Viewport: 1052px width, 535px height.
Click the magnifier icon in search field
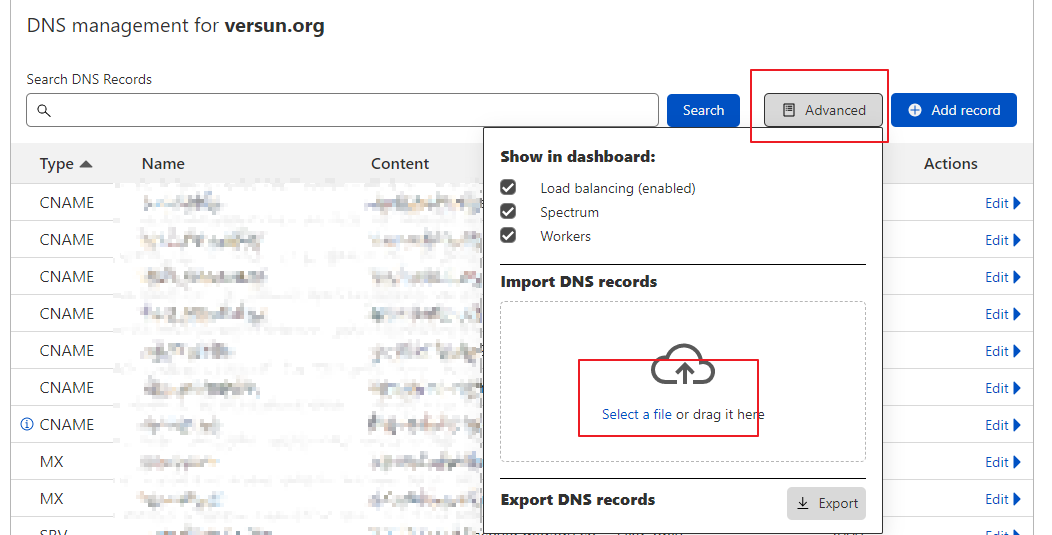pyautogui.click(x=43, y=111)
